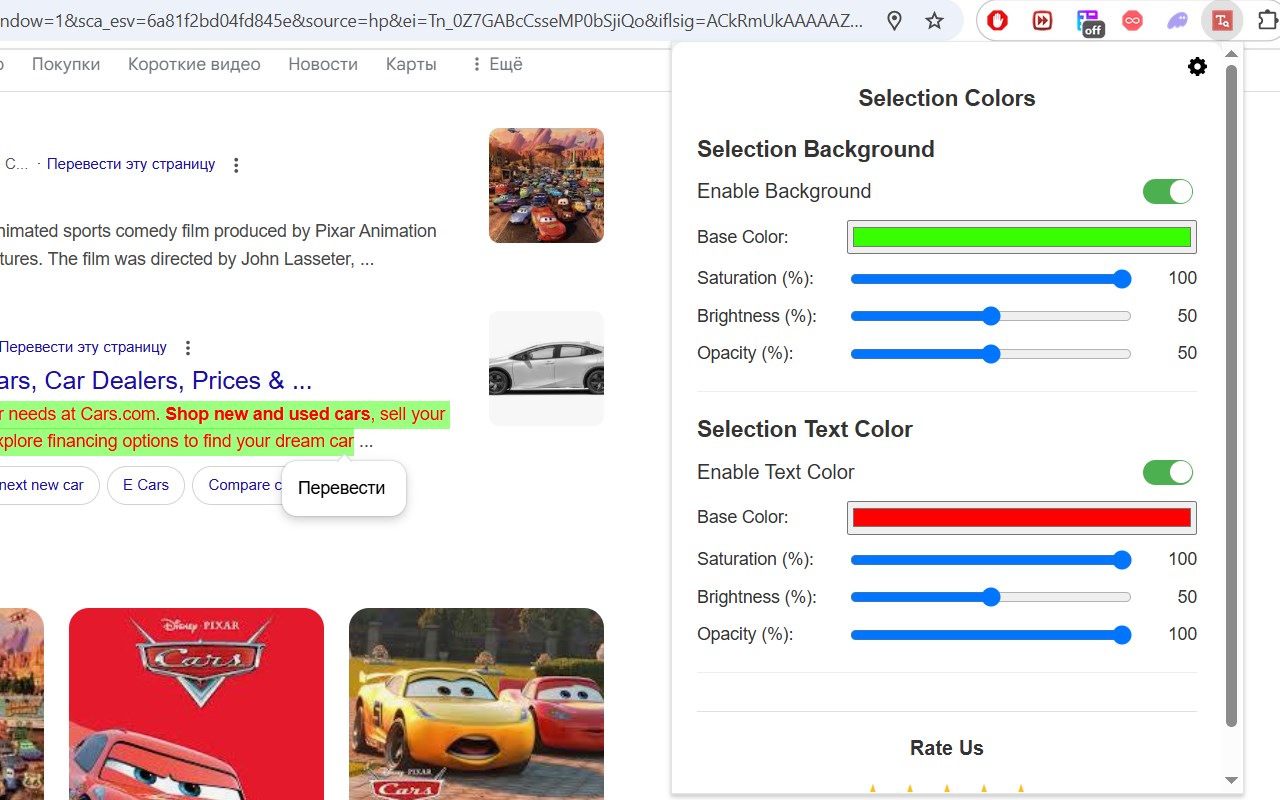
Task: Click the 'Перевести' translate popup button
Action: pos(342,489)
